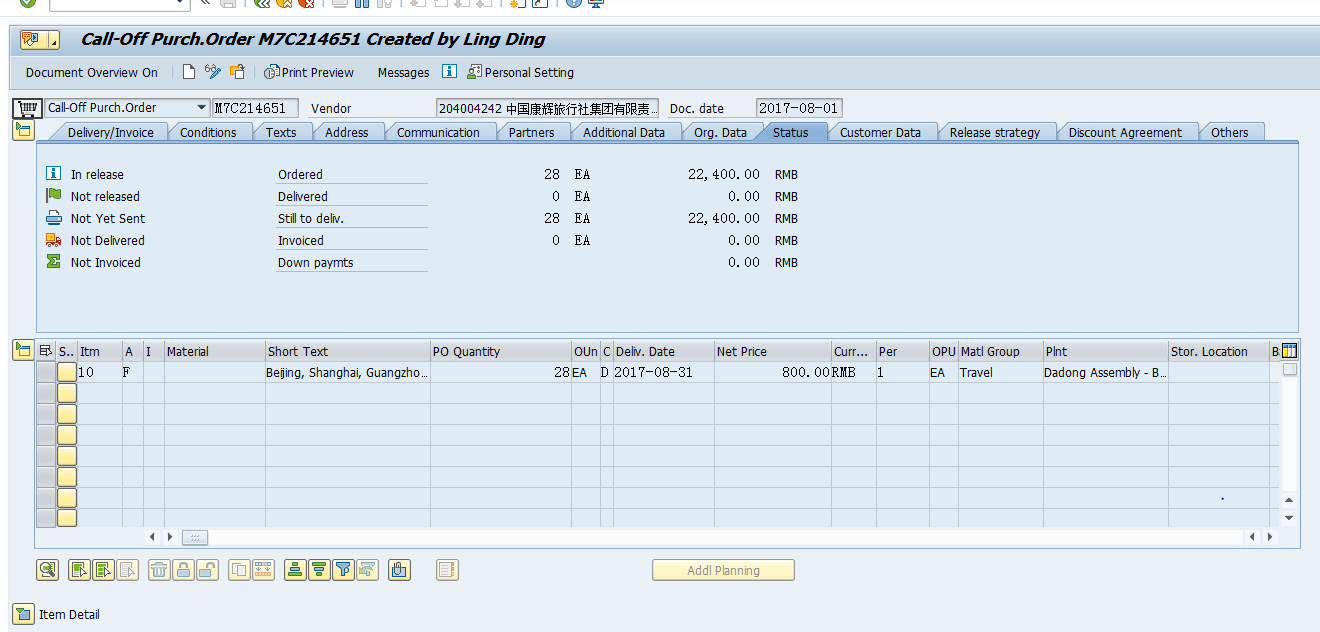The width and height of the screenshot is (1320, 632).
Task: Click the attachment paperclip icon below grid
Action: pyautogui.click(x=399, y=570)
